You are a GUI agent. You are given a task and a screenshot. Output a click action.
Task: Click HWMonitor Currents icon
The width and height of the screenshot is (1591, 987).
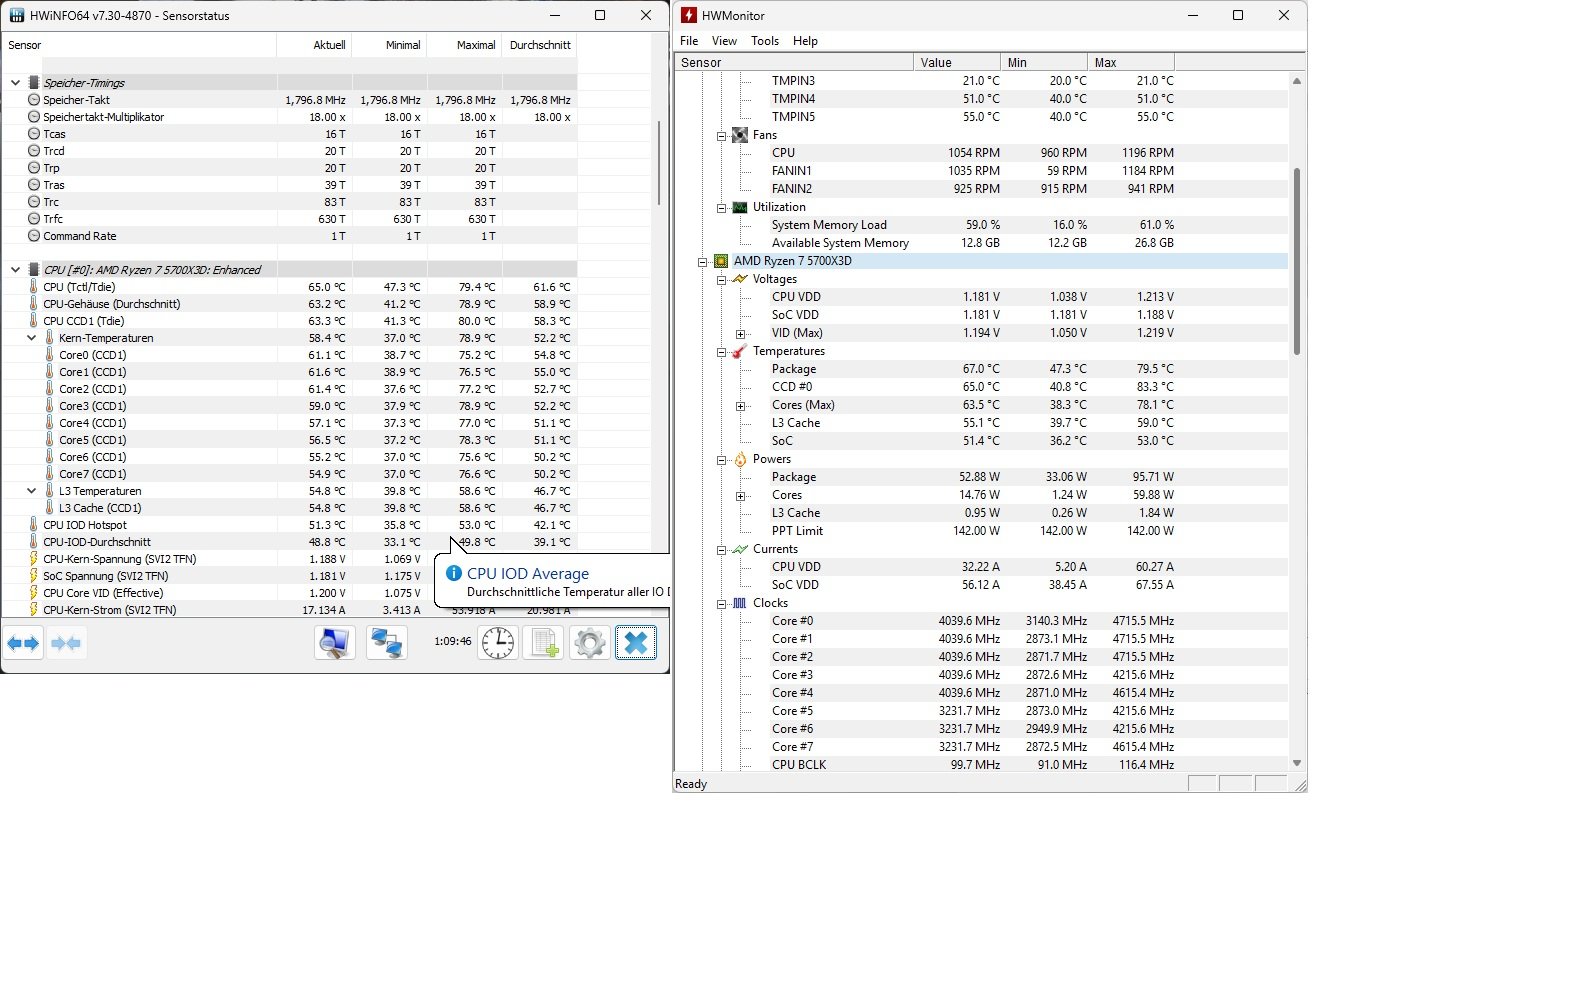point(740,549)
